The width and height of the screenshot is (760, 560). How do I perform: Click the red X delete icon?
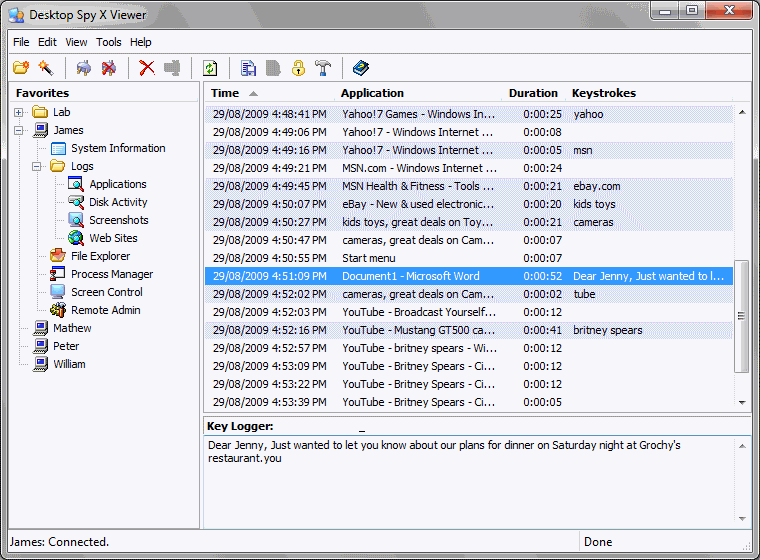147,68
